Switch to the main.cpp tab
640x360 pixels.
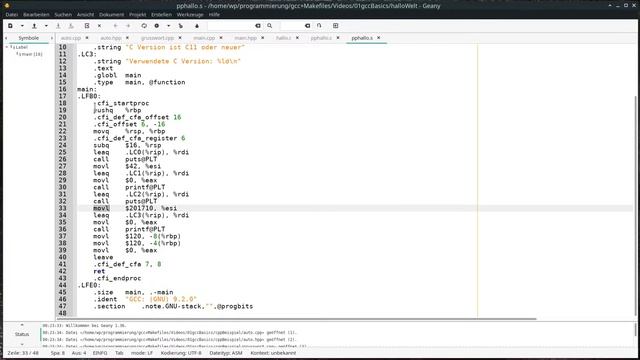pos(204,38)
